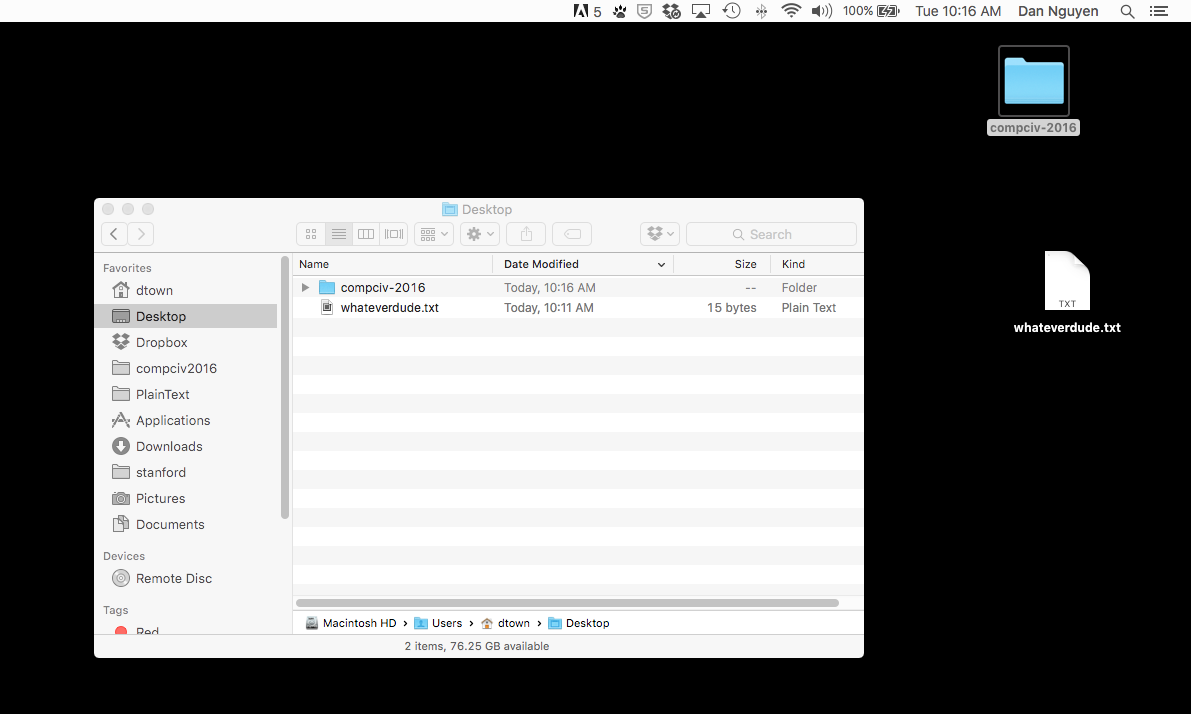Screen dimensions: 1191x714
Task: Open the Dropbox toolbar dropdown
Action: pyautogui.click(x=660, y=234)
